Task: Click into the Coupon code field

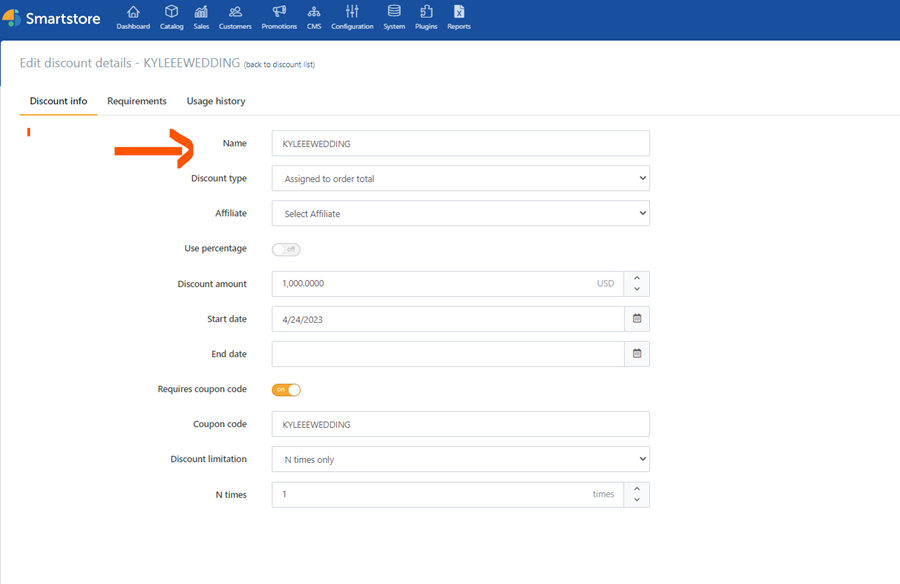Action: [461, 424]
